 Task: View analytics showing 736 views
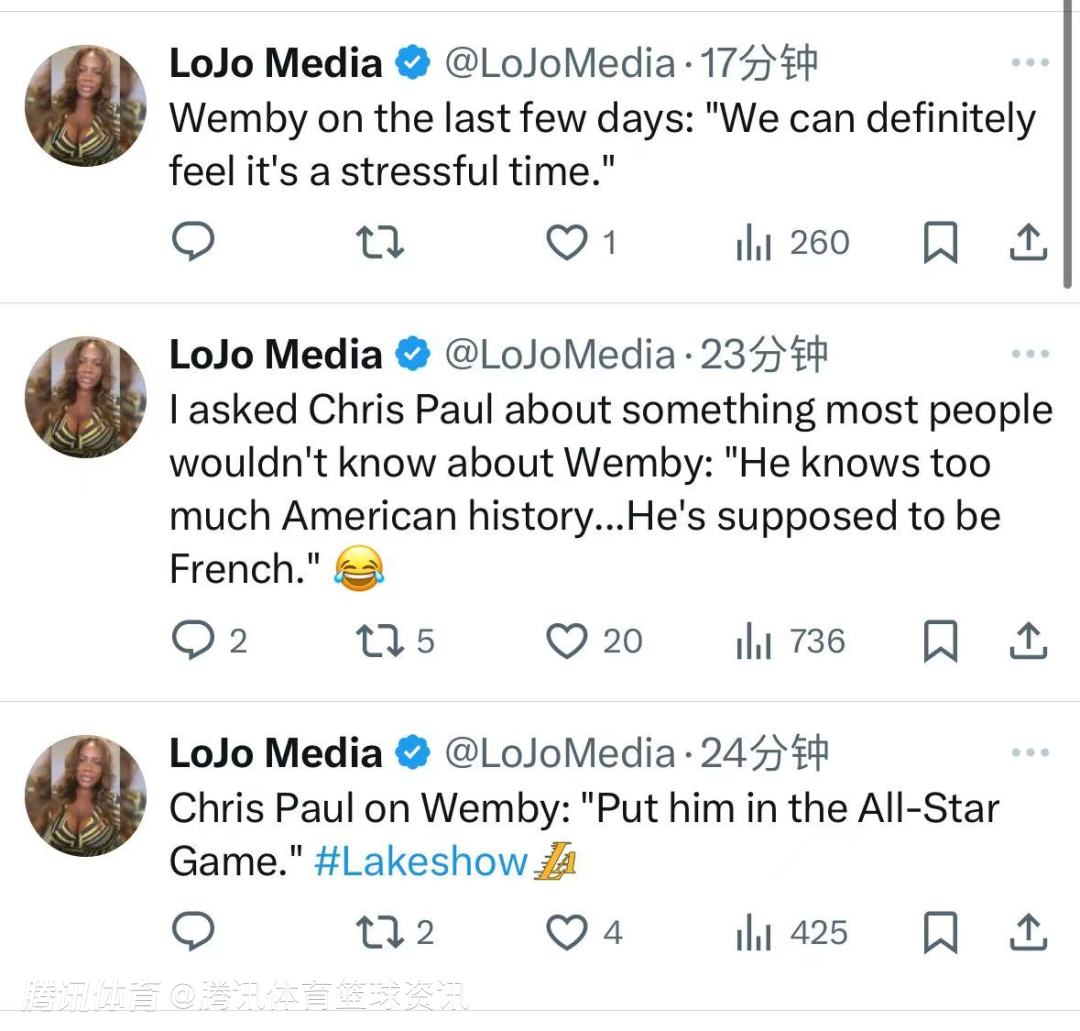click(x=791, y=641)
